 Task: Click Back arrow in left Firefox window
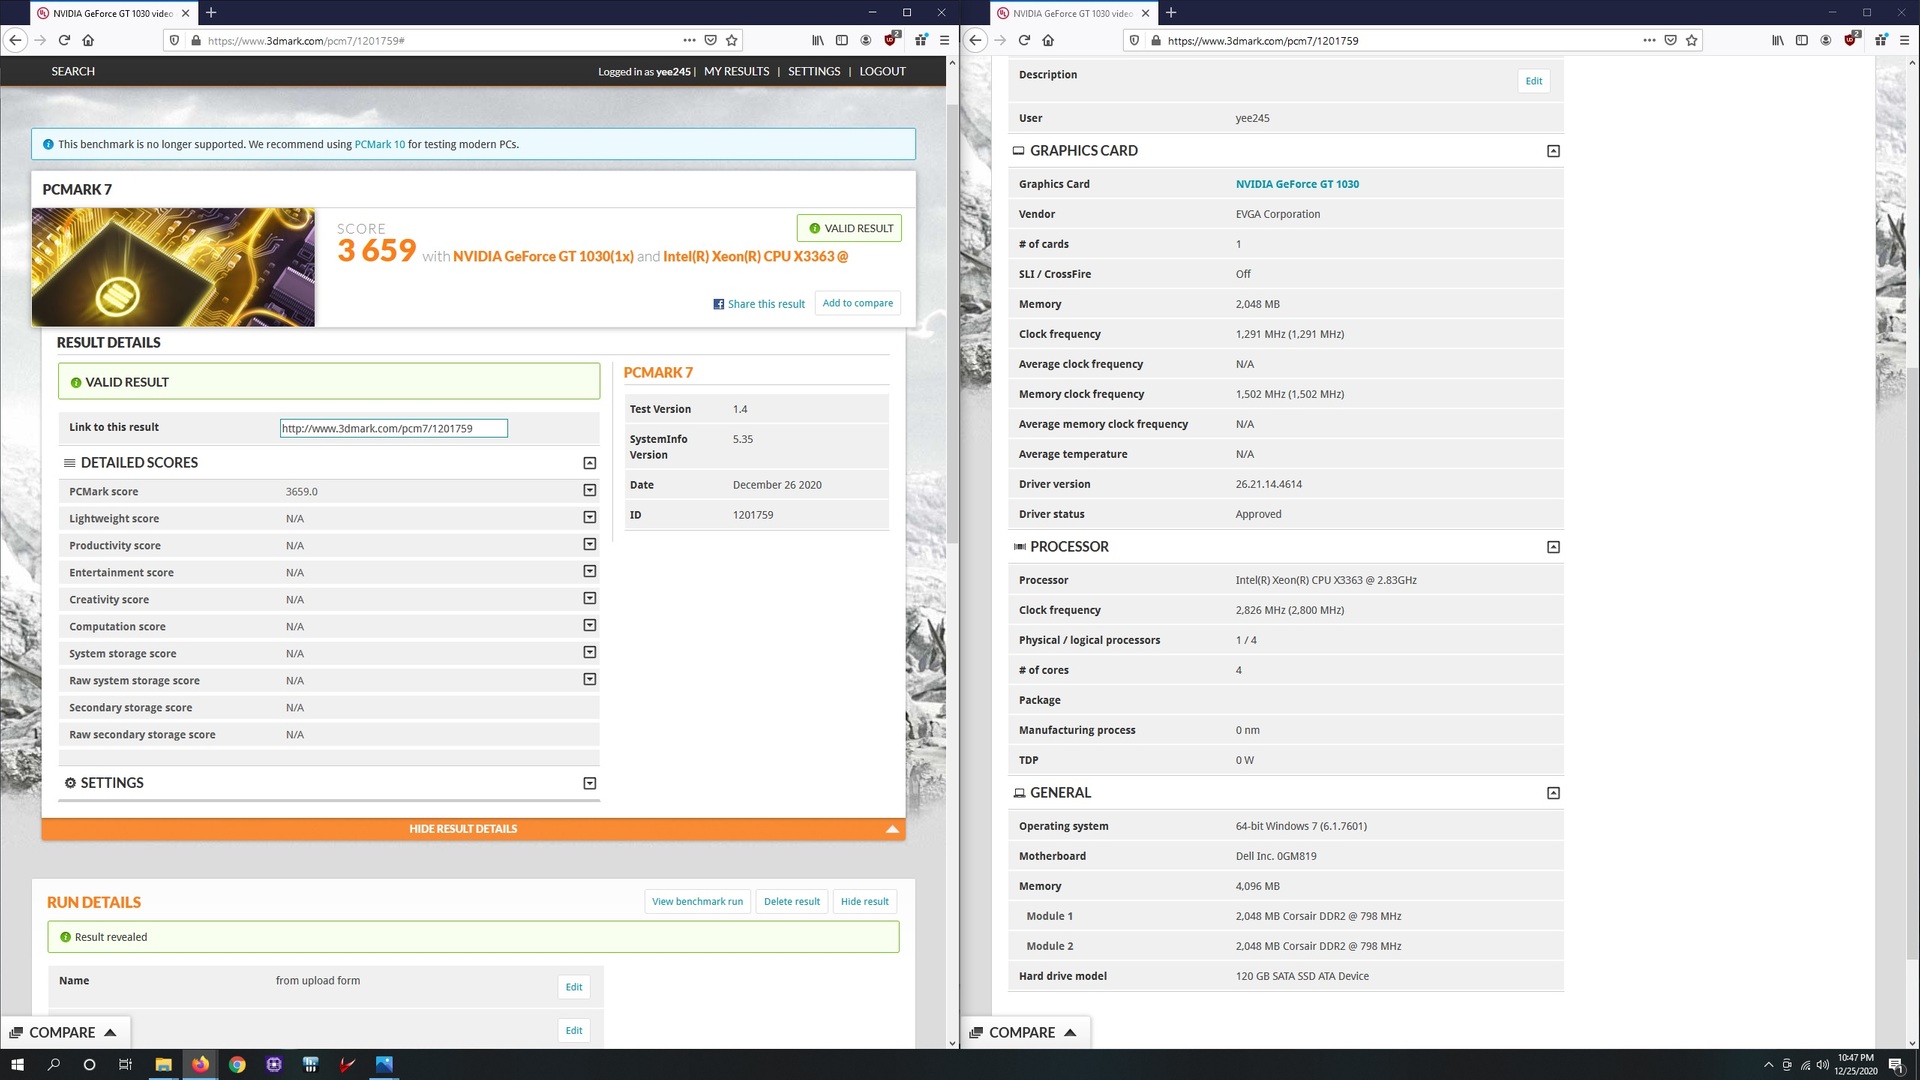coord(15,40)
